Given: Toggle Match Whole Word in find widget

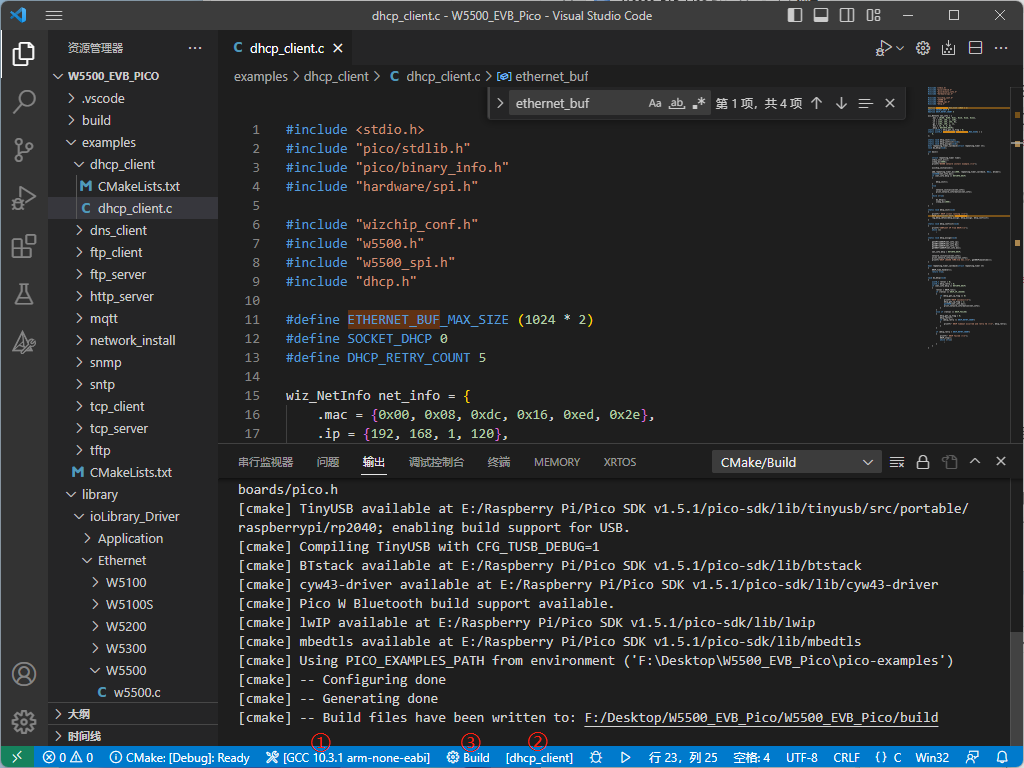Looking at the screenshot, I should (677, 103).
